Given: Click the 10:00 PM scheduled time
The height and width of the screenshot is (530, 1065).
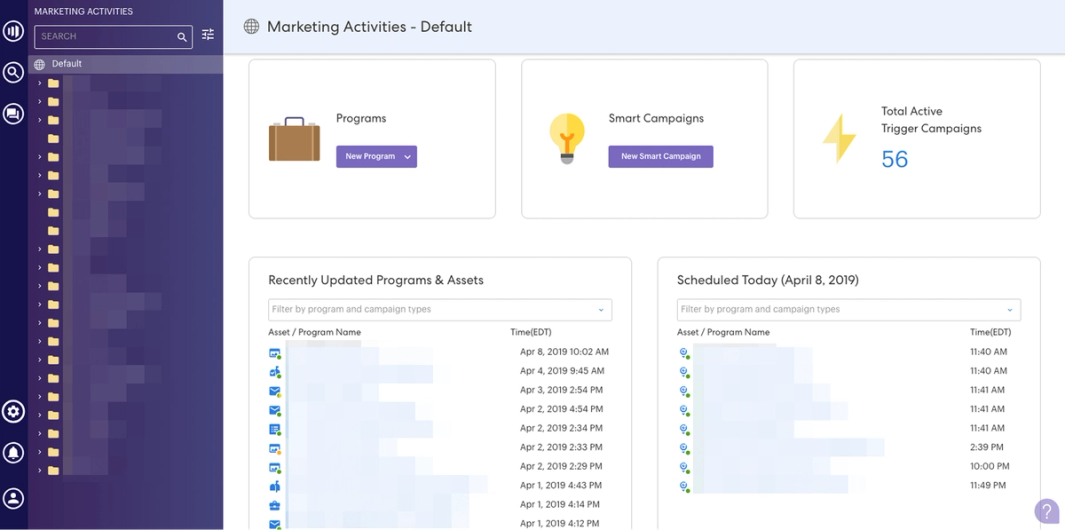Looking at the screenshot, I should click(x=990, y=466).
